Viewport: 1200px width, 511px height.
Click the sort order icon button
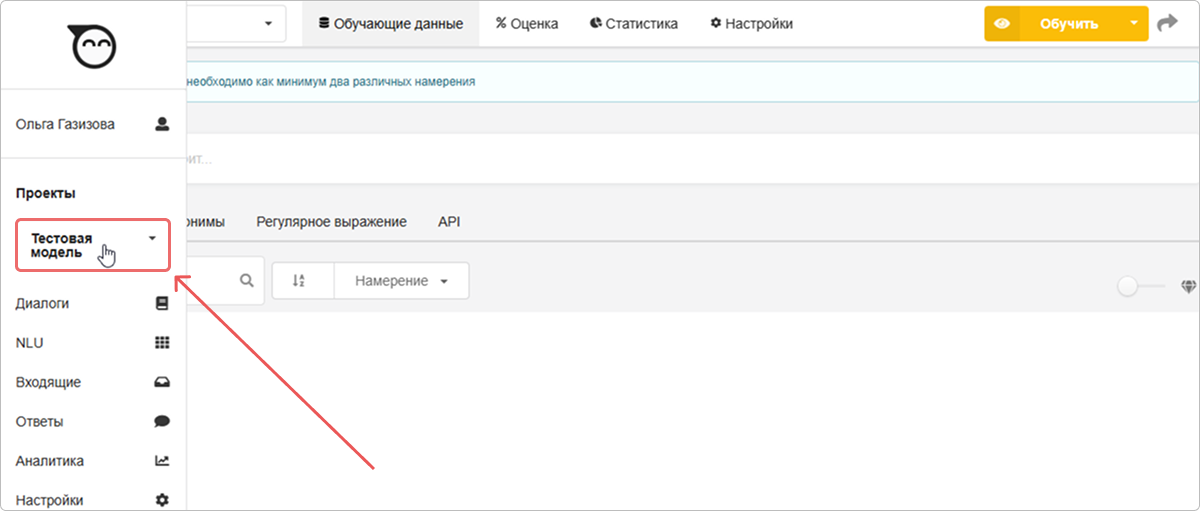302,281
